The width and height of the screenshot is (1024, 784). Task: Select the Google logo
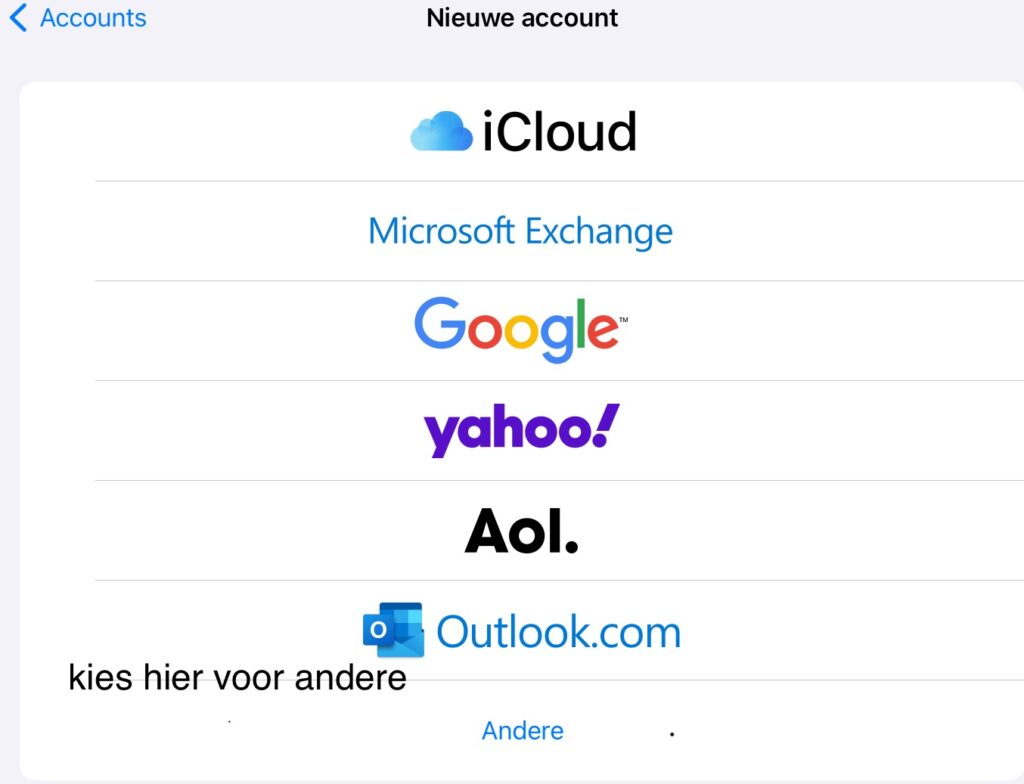(x=521, y=330)
